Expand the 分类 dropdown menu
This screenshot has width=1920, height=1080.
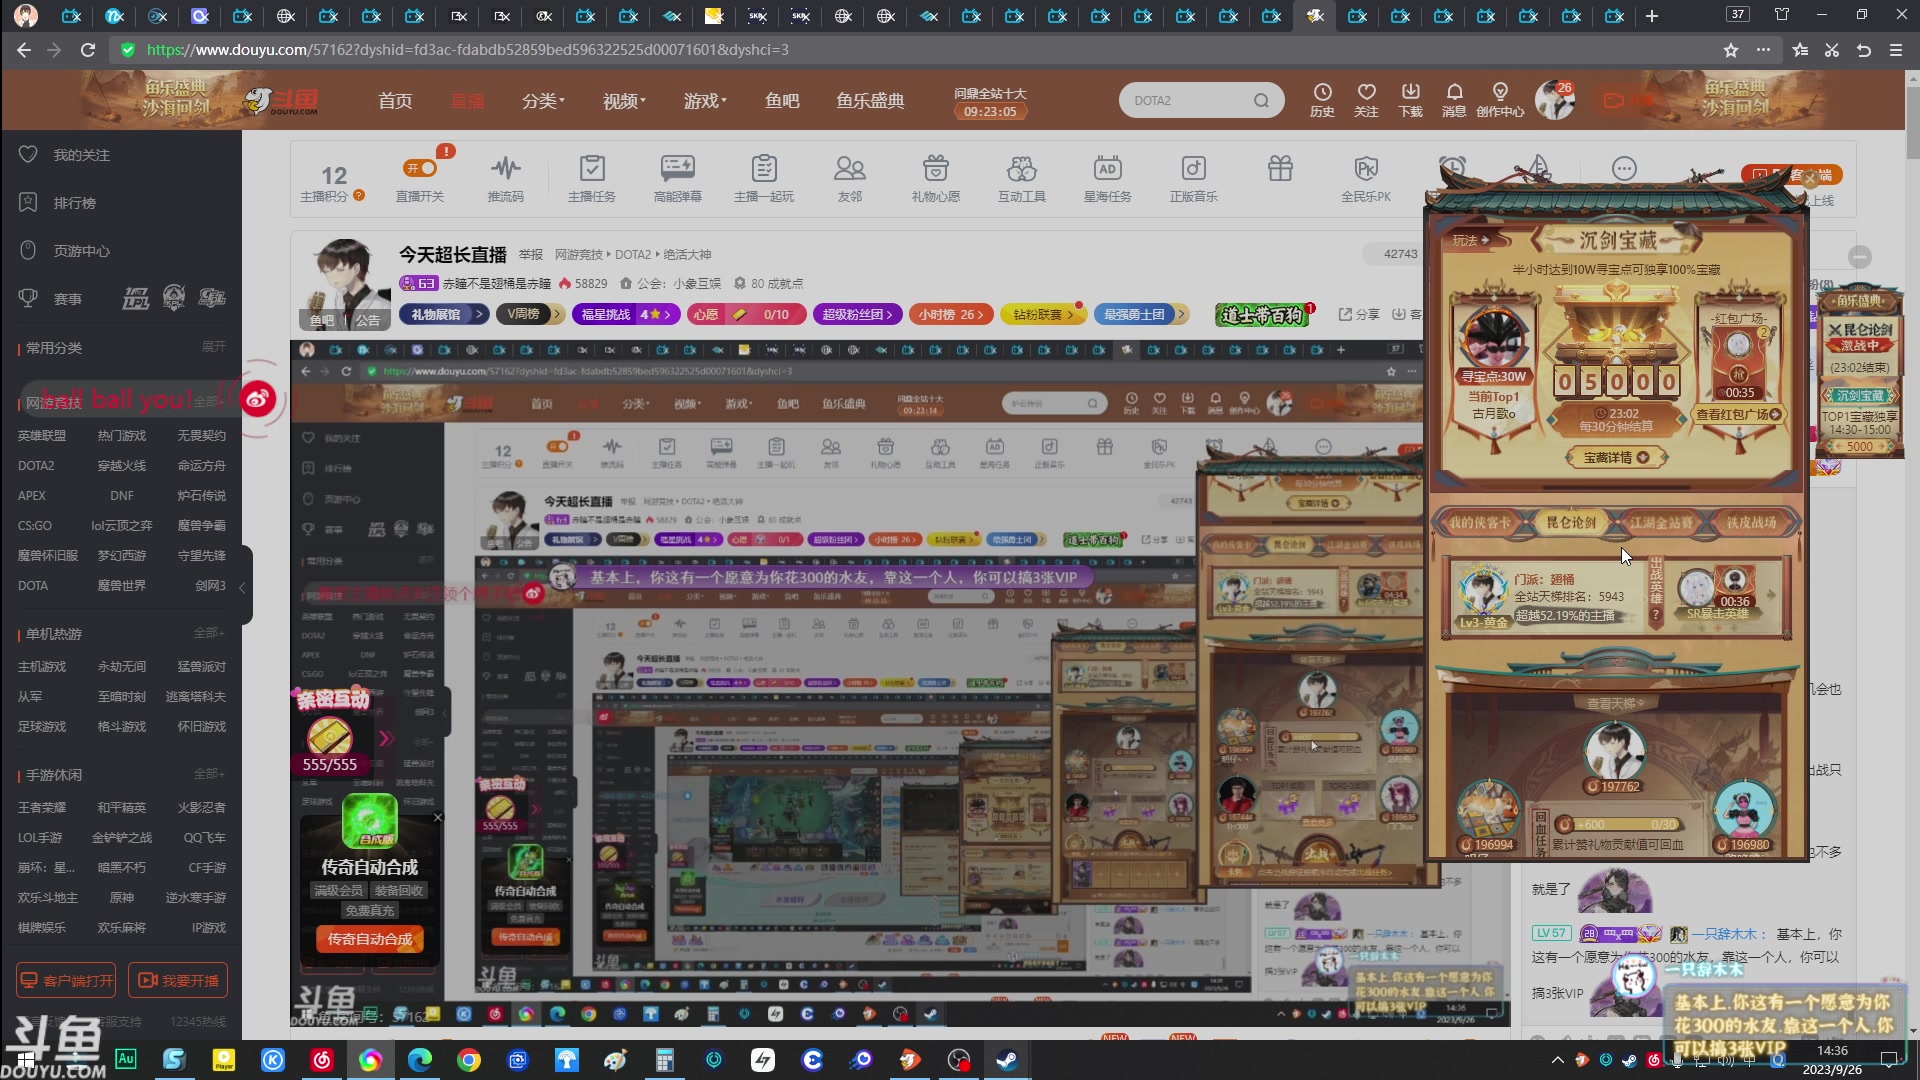tap(543, 101)
